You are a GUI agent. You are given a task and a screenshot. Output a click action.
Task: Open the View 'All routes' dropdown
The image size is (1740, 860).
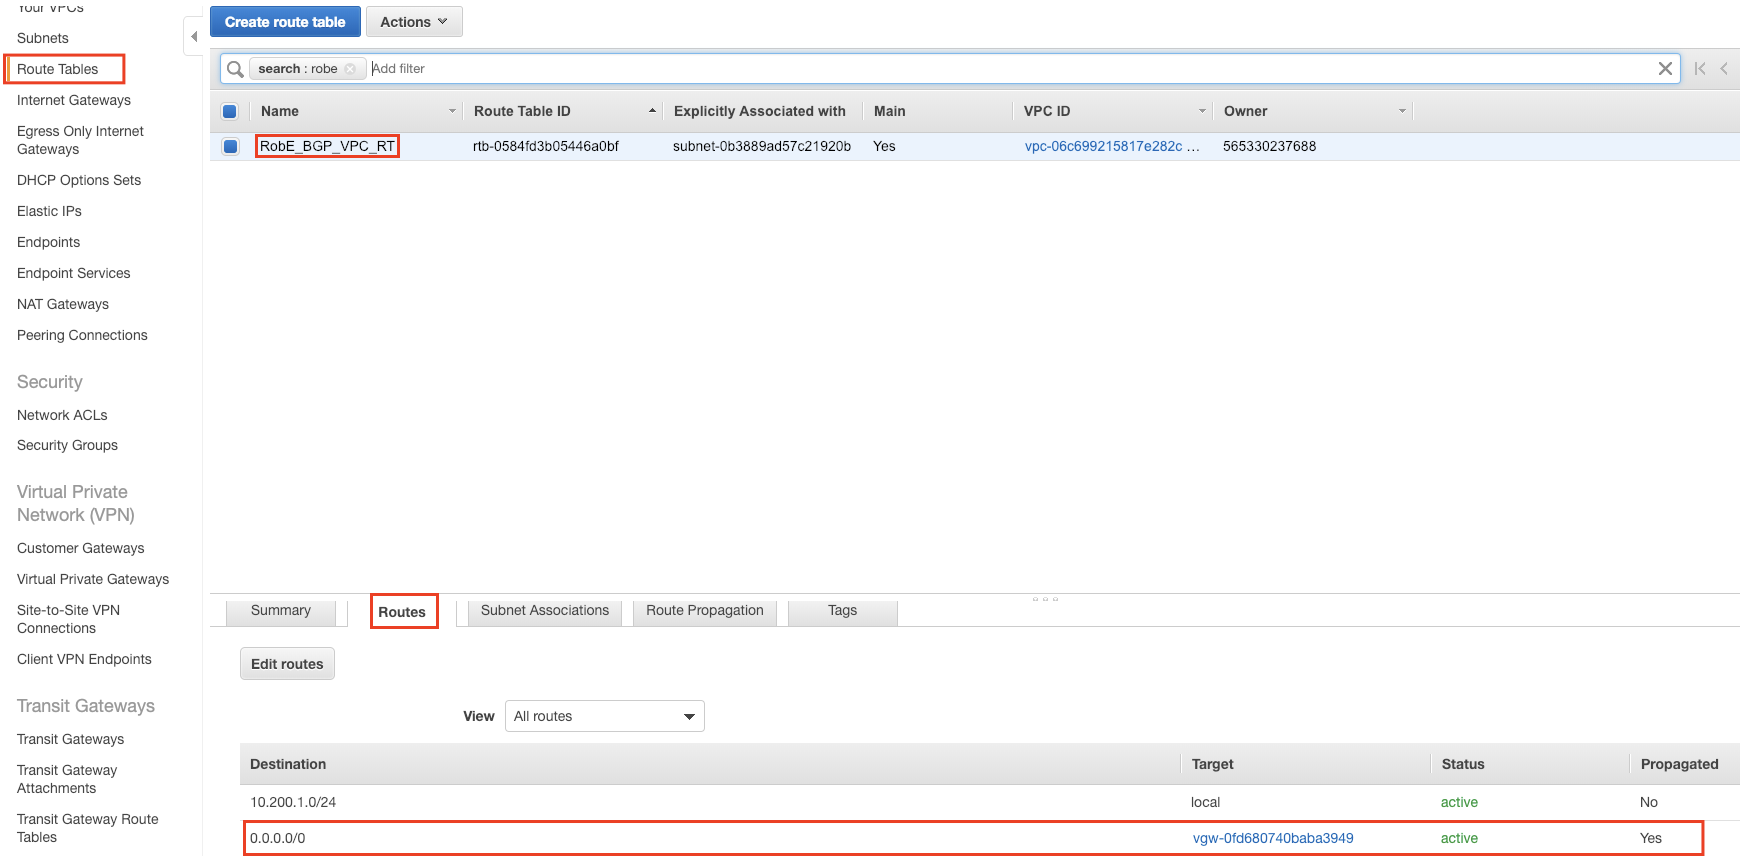click(x=604, y=716)
